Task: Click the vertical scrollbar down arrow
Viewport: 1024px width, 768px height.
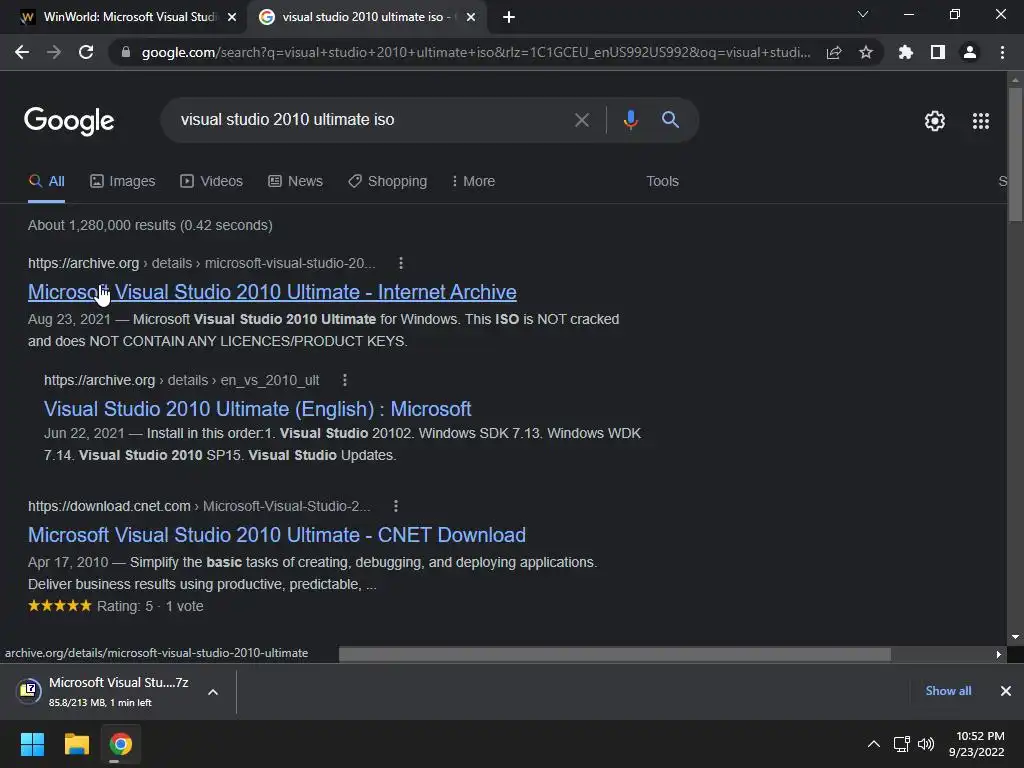Action: click(x=1015, y=637)
